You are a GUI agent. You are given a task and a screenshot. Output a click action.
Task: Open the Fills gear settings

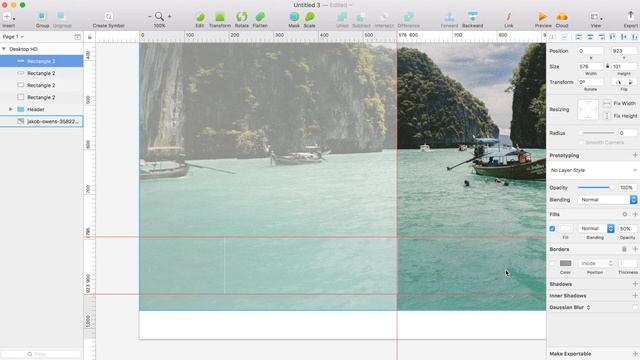click(x=624, y=214)
